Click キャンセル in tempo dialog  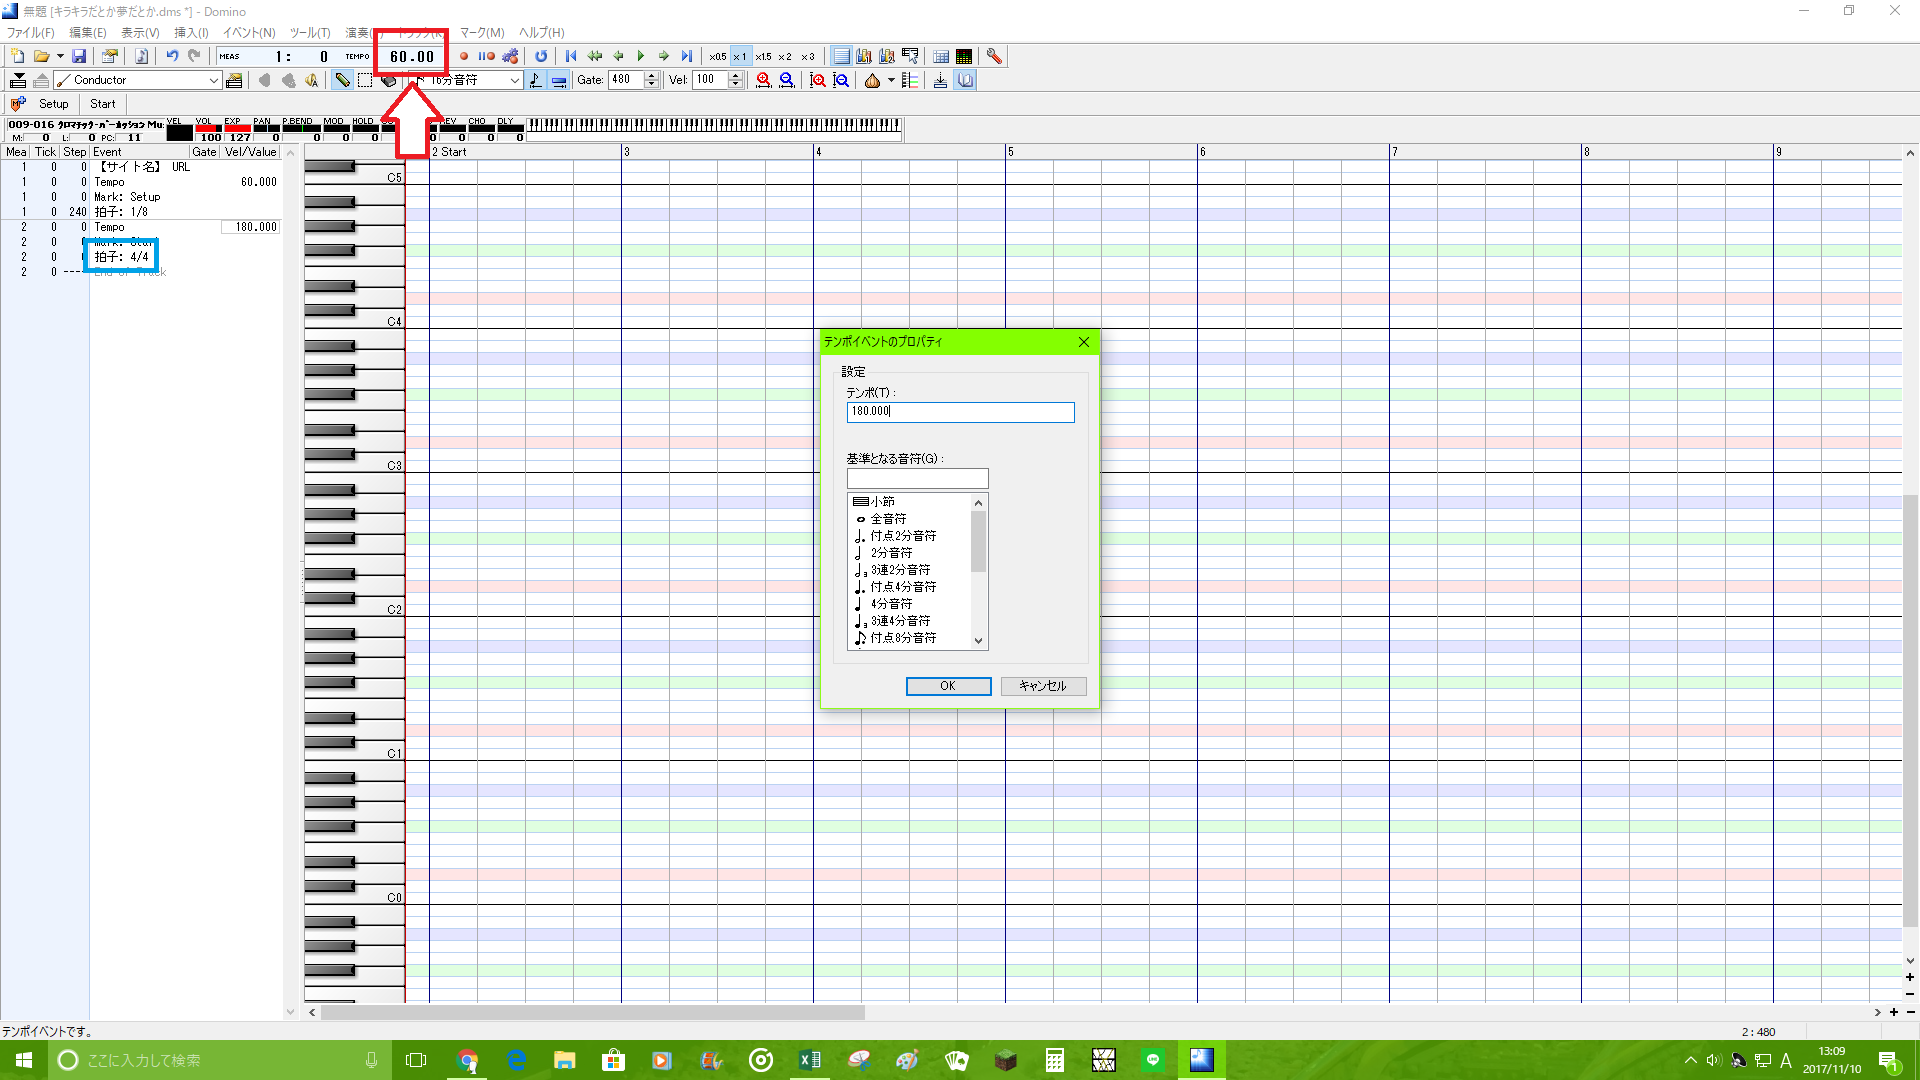point(1042,686)
